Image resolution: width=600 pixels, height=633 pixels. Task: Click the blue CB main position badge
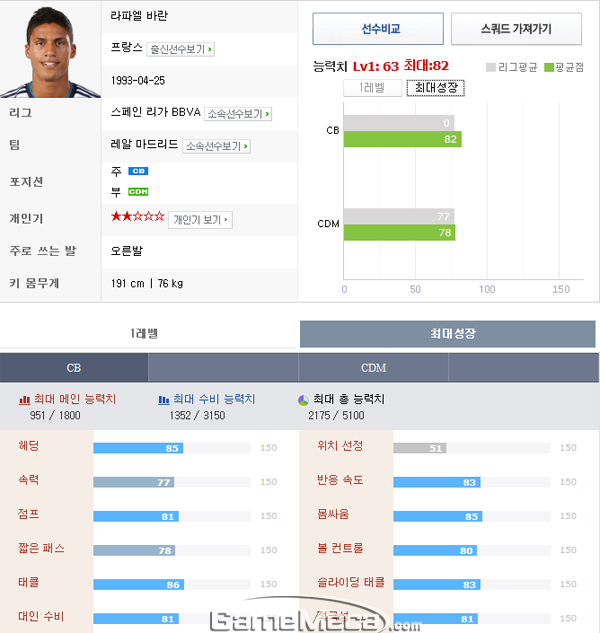click(x=138, y=171)
